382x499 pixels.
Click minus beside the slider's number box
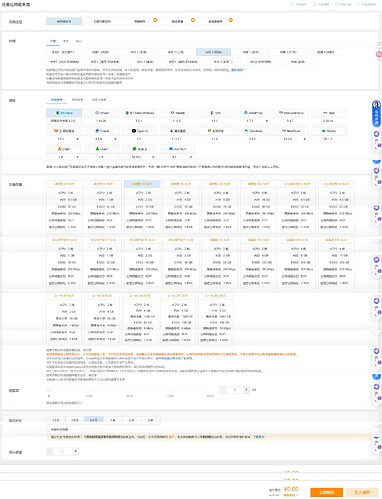tap(223, 390)
